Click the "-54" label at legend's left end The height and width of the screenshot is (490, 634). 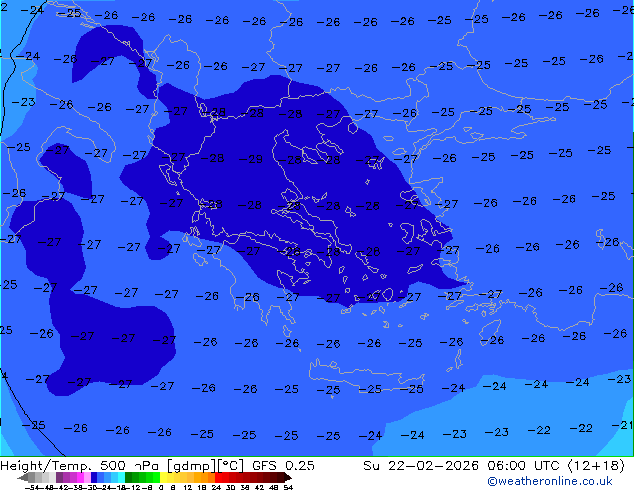(x=32, y=487)
